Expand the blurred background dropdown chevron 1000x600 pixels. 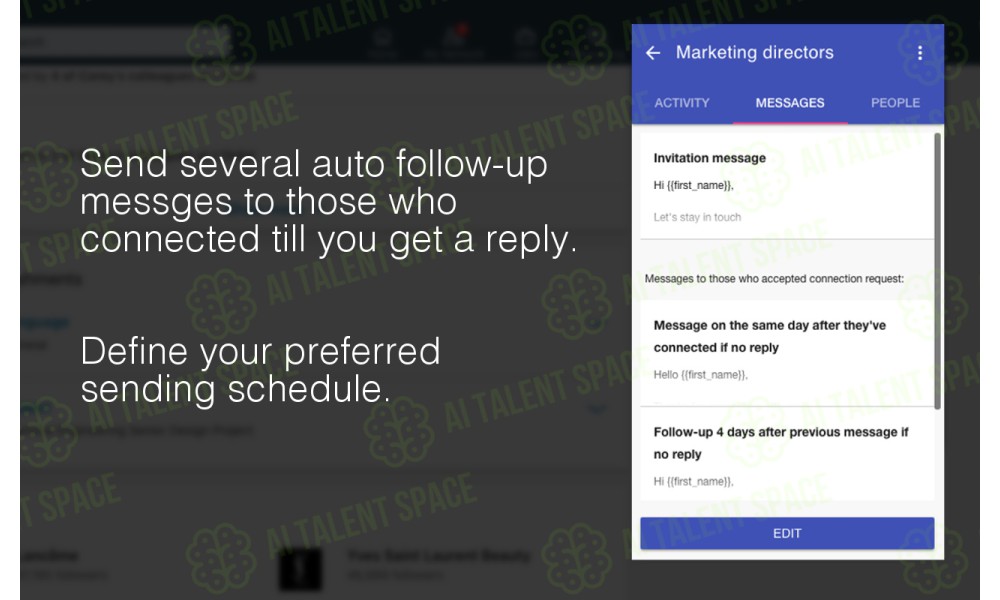(x=596, y=409)
